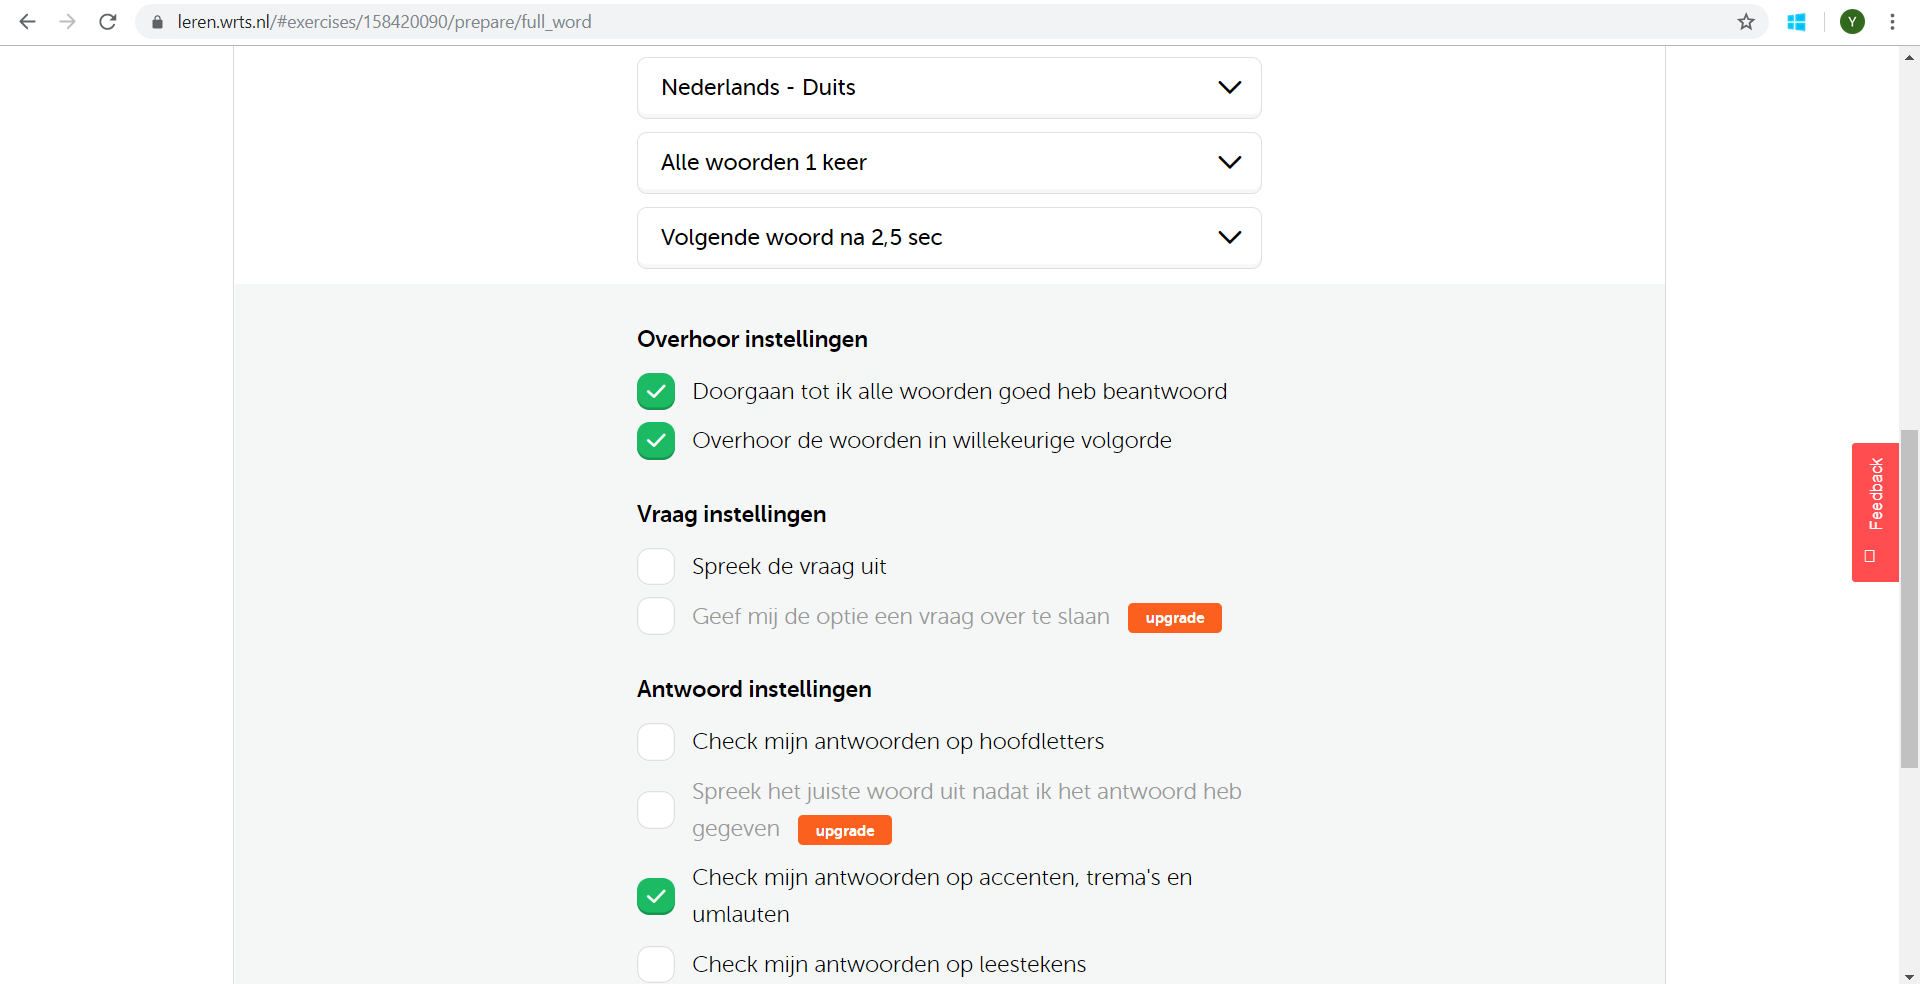1920x984 pixels.
Task: Click chevron of Nederlands - Duits selector
Action: 1230,88
